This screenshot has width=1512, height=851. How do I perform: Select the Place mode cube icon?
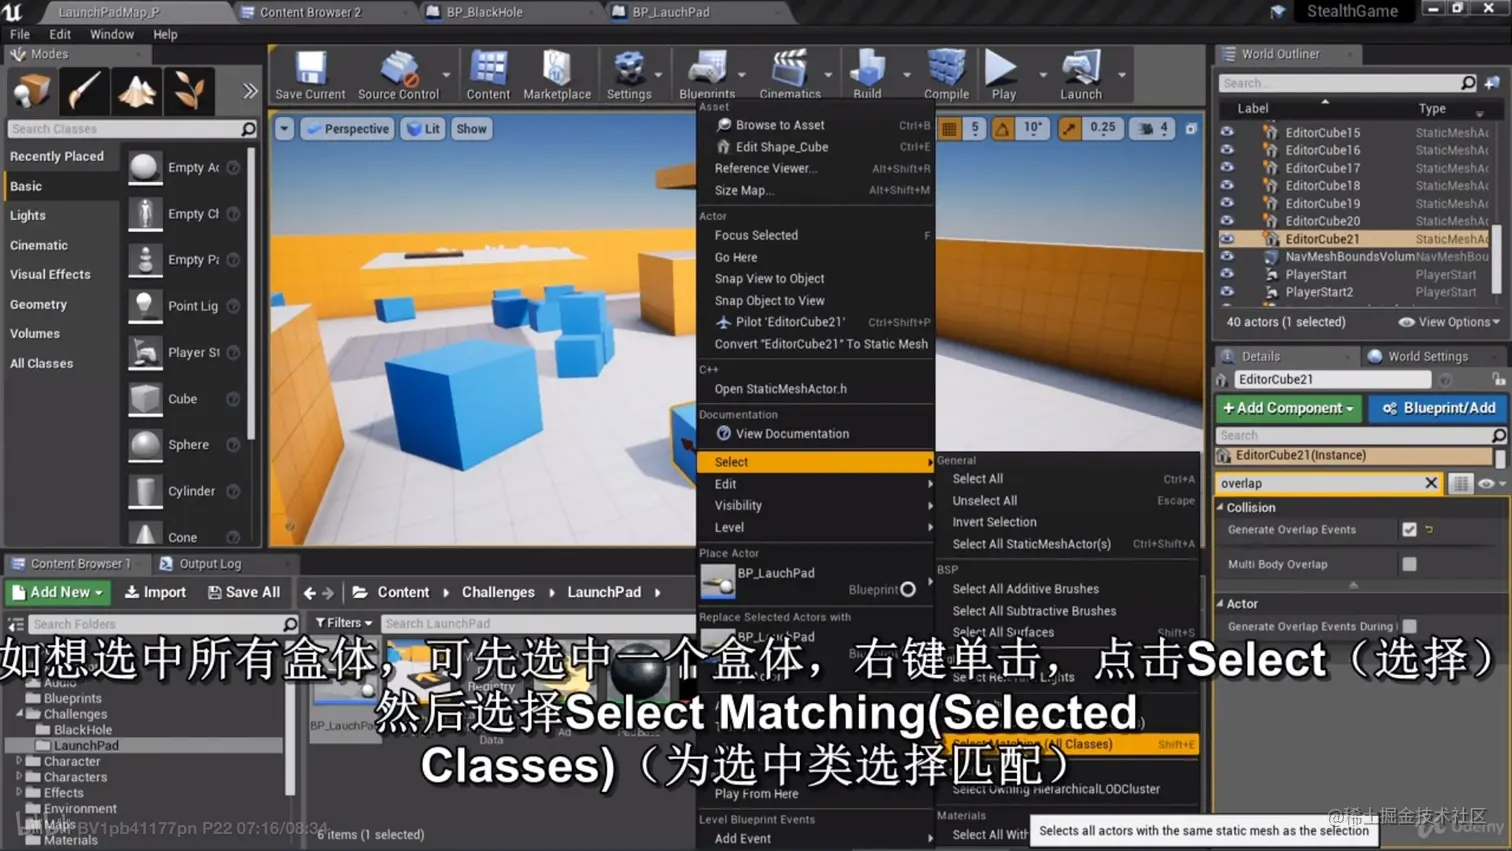point(31,91)
